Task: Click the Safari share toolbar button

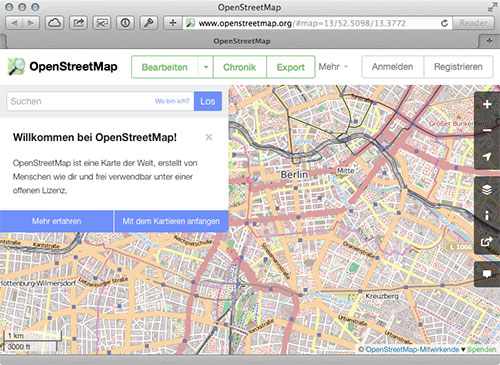Action: tap(78, 23)
